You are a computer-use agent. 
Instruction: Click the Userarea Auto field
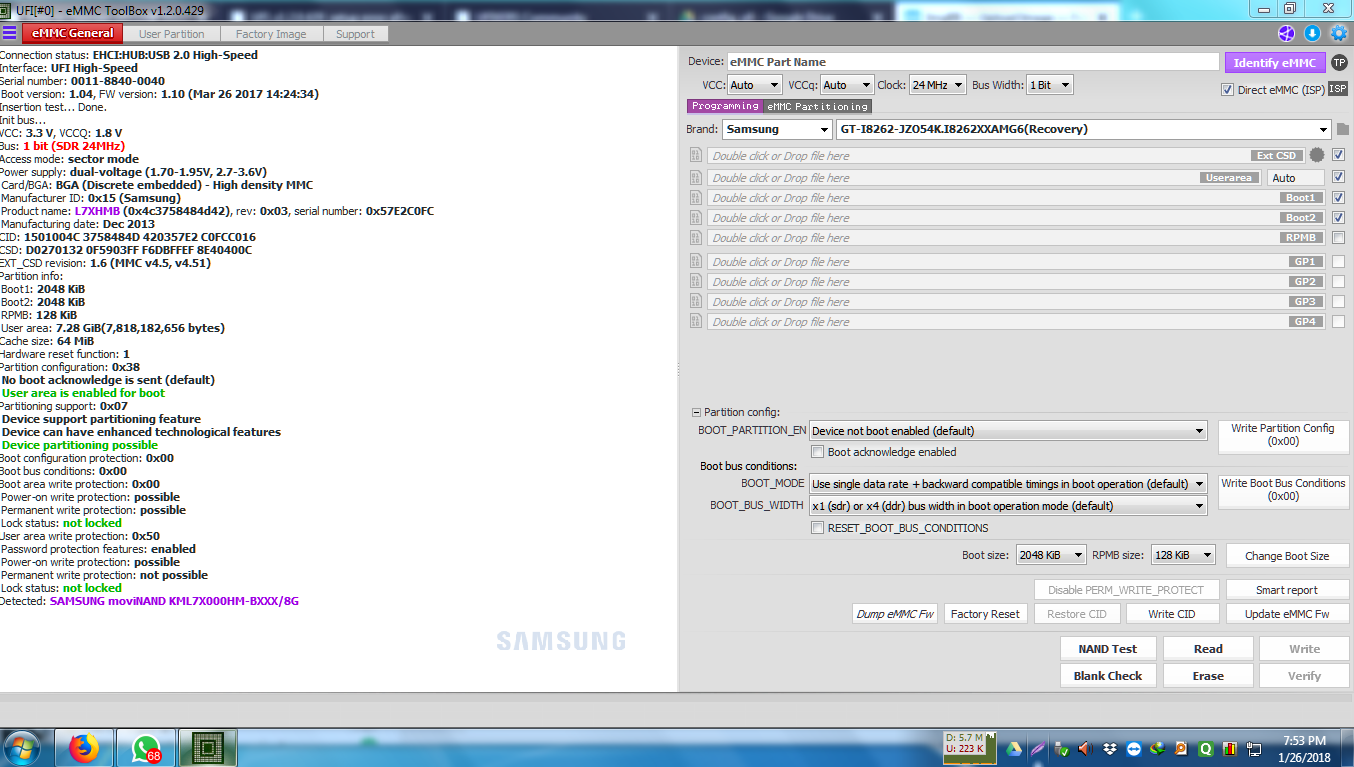(1296, 178)
